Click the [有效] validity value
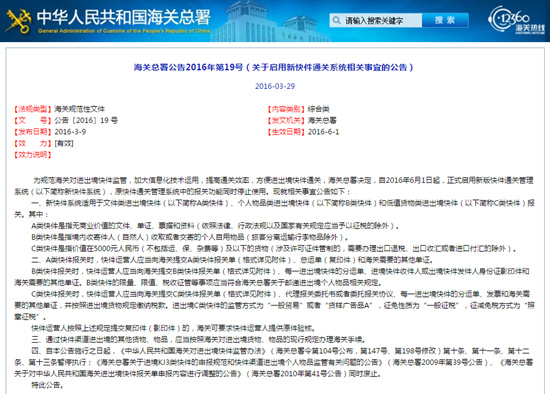550x394 pixels. (x=64, y=143)
